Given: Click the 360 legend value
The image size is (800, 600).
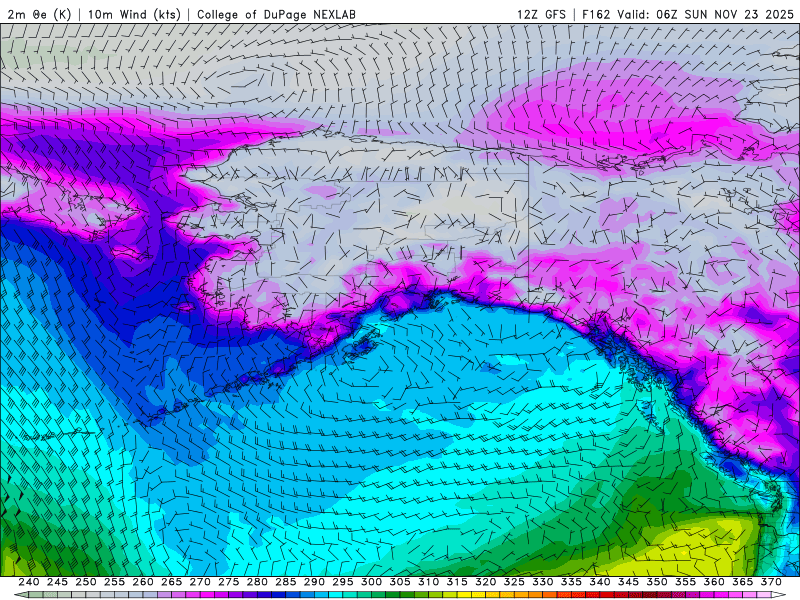Looking at the screenshot, I should (714, 582).
